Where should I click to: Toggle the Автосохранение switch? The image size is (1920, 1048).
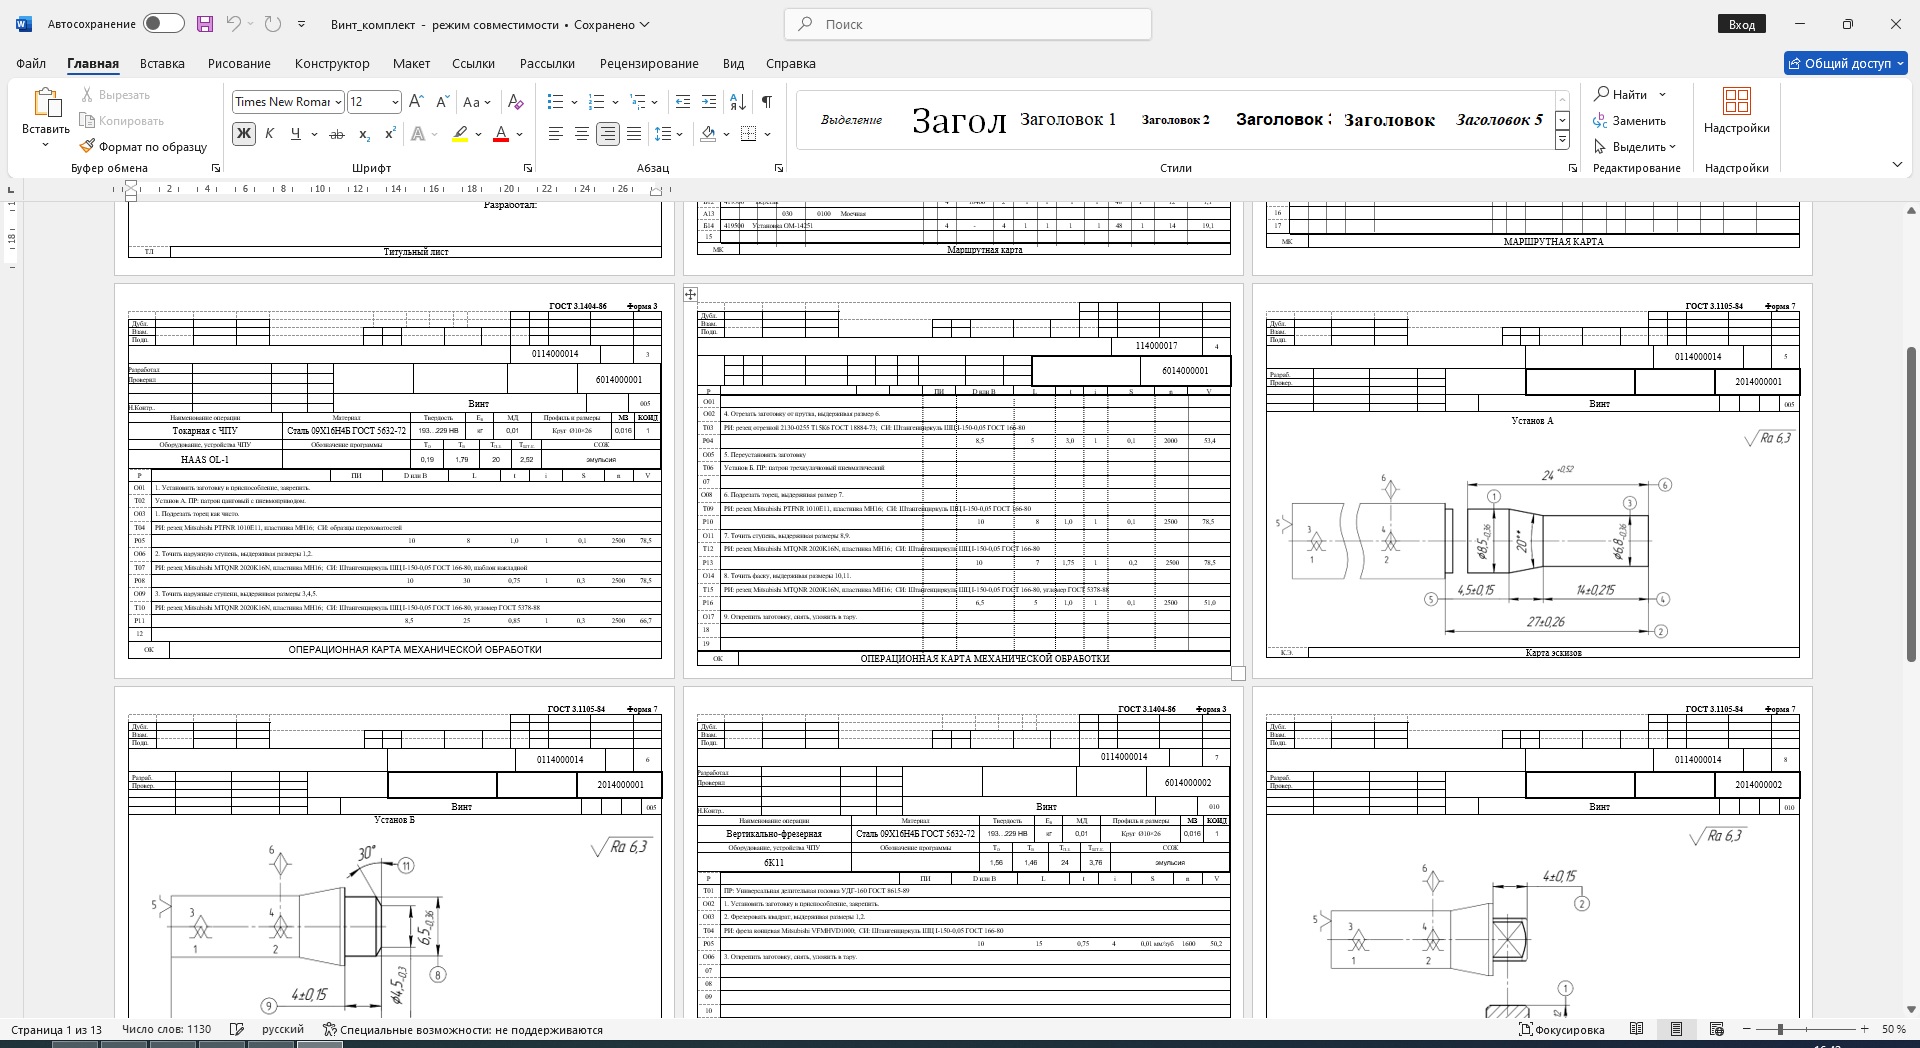163,24
